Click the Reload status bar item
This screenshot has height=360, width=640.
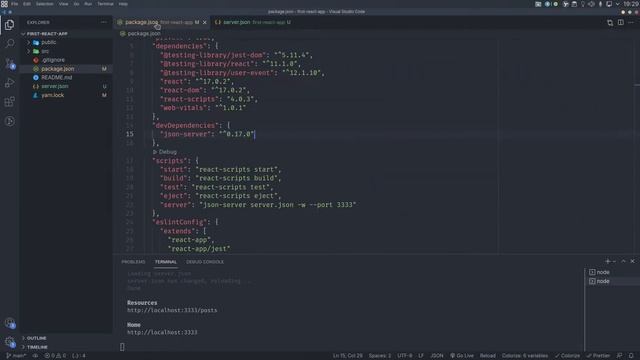[x=487, y=356]
